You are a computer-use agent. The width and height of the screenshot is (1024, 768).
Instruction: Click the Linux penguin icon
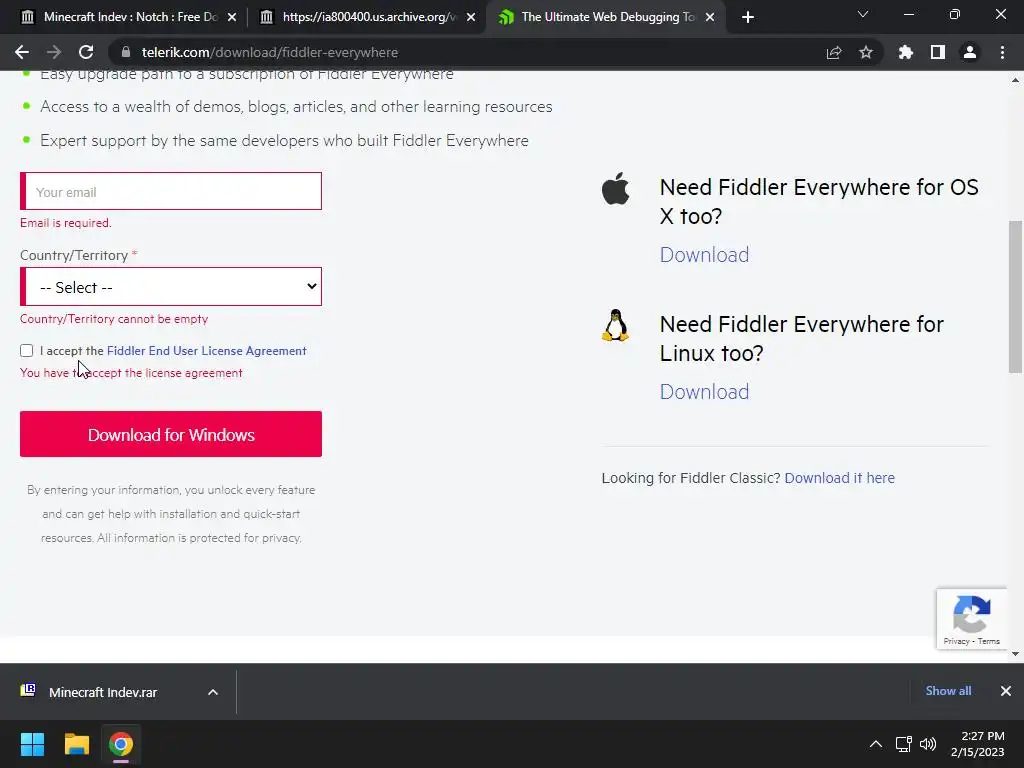[615, 325]
